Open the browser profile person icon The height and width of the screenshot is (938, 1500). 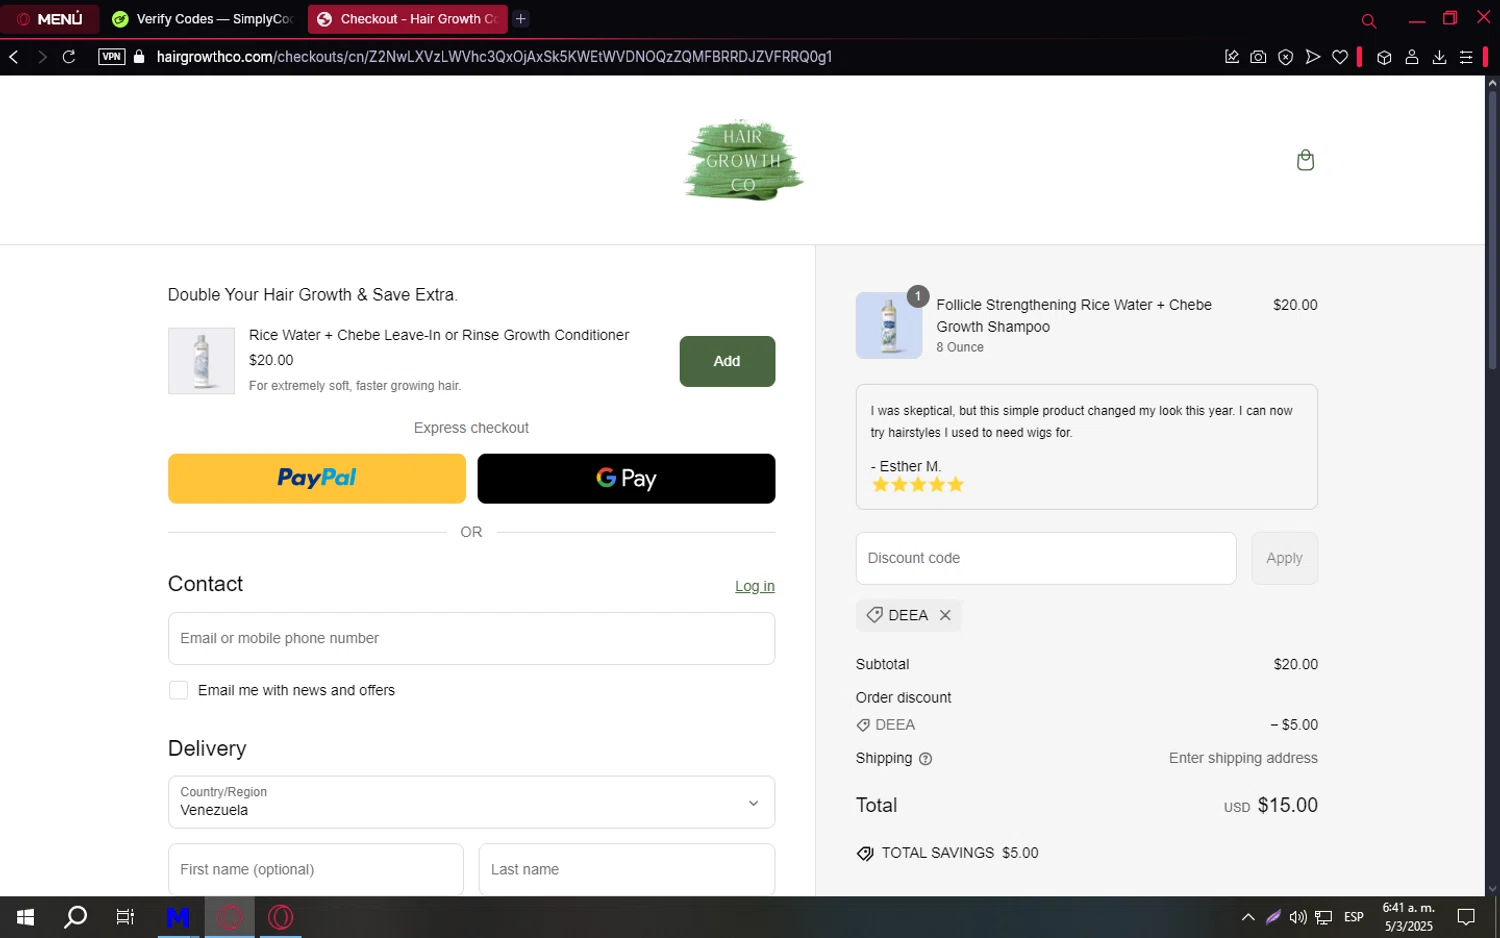[x=1412, y=57]
